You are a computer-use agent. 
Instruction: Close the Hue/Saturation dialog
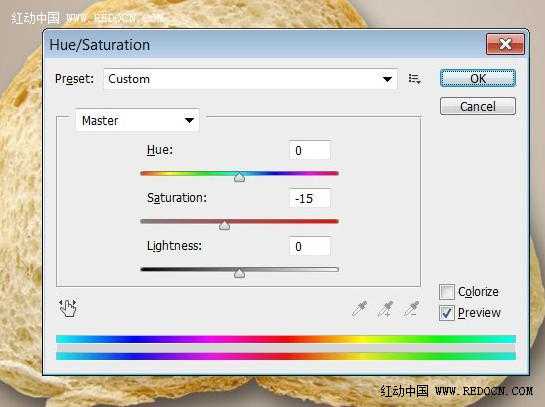(x=505, y=44)
